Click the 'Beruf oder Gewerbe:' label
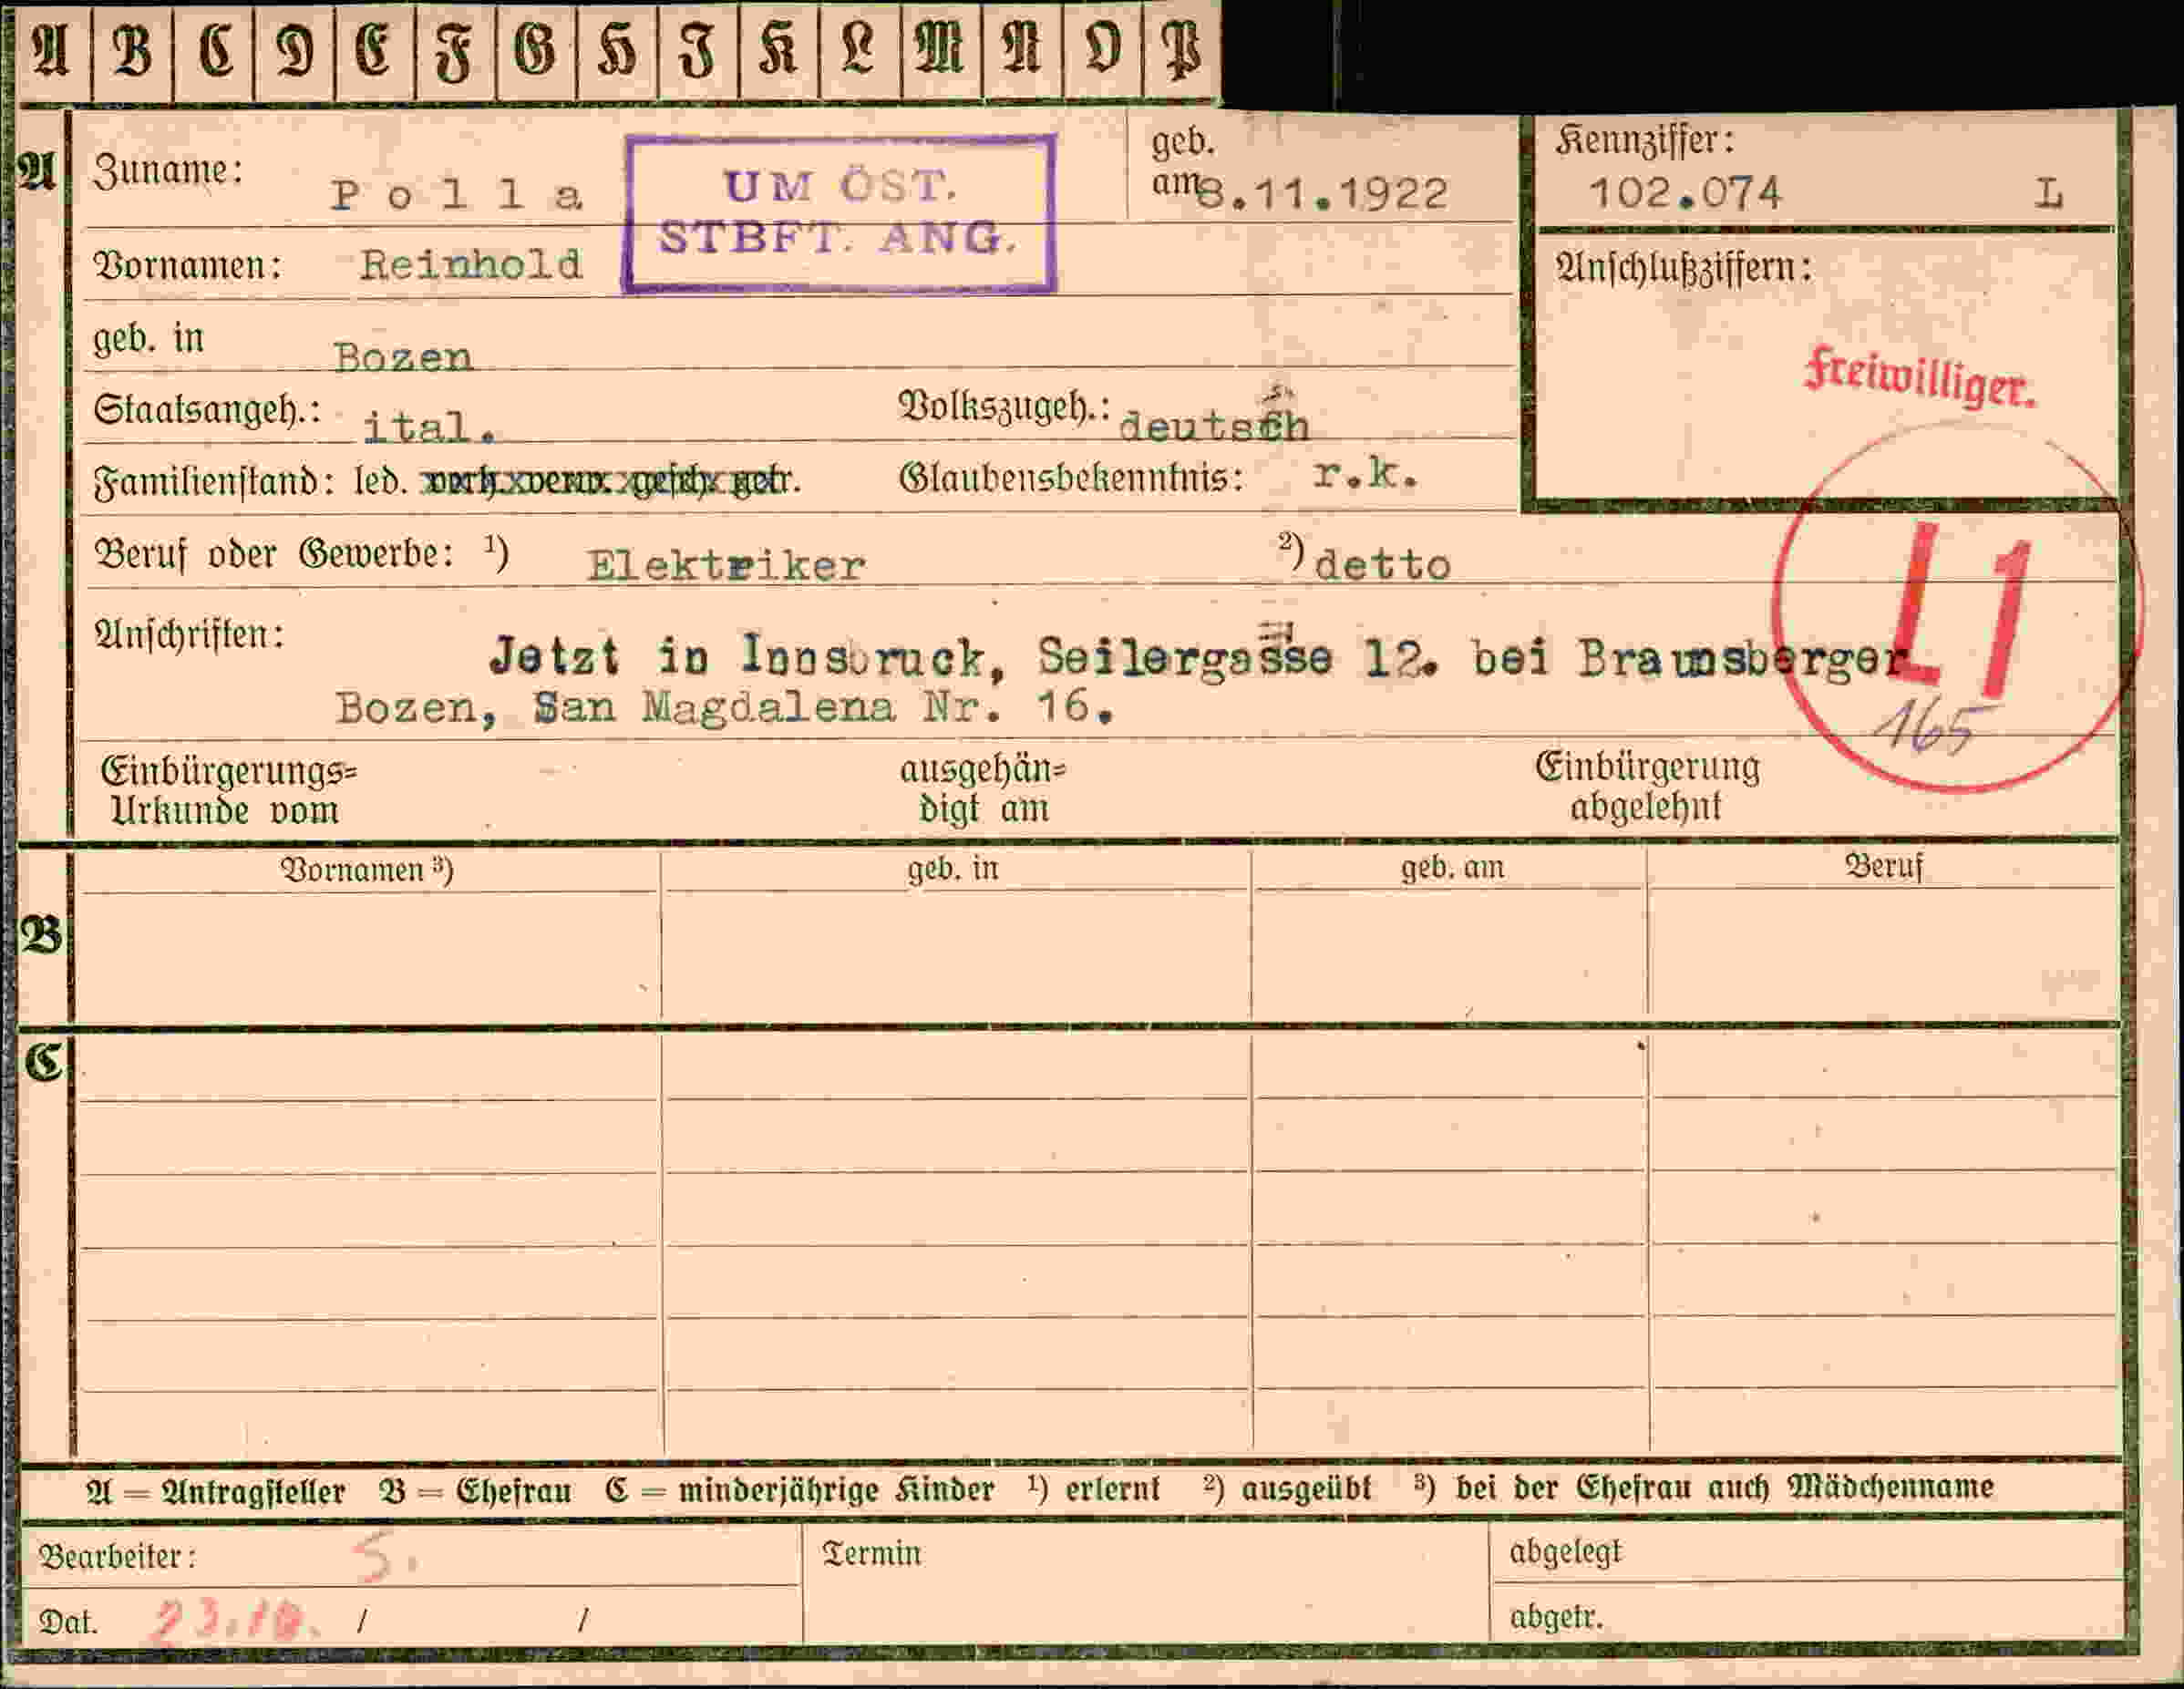This screenshot has height=1689, width=2184. tap(274, 554)
